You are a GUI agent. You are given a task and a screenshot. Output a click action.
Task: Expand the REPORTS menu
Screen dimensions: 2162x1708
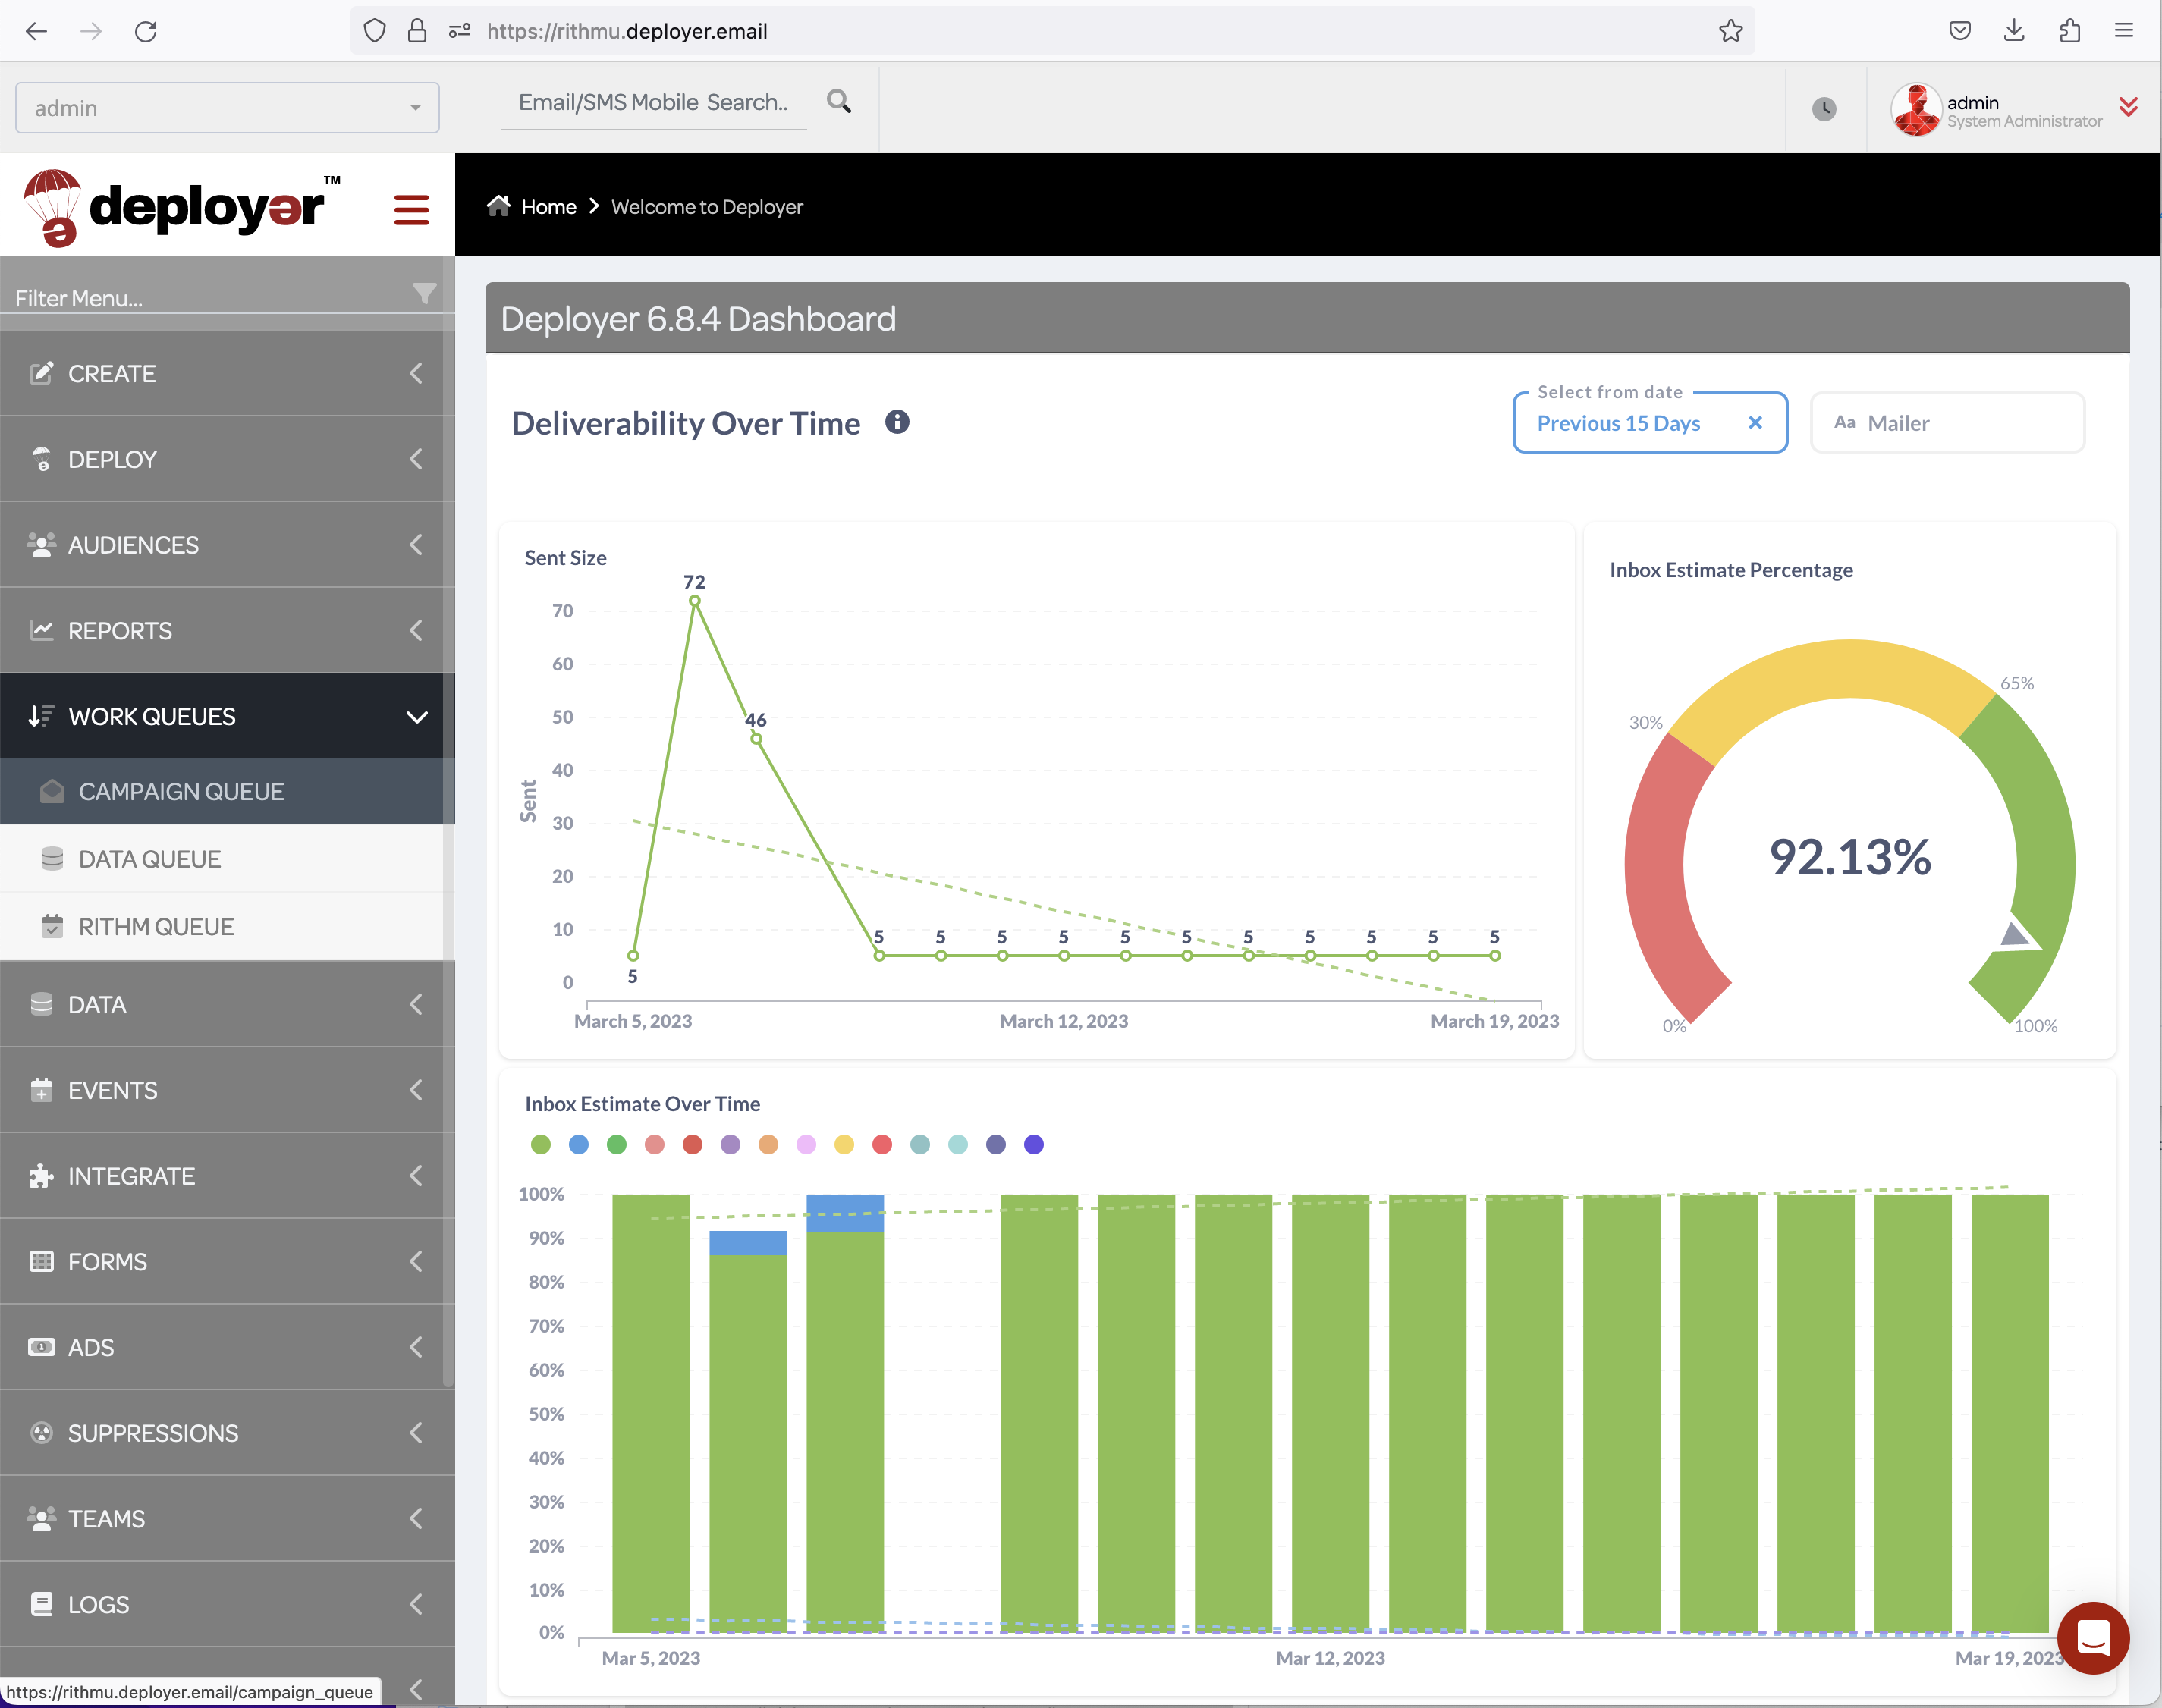coord(227,631)
